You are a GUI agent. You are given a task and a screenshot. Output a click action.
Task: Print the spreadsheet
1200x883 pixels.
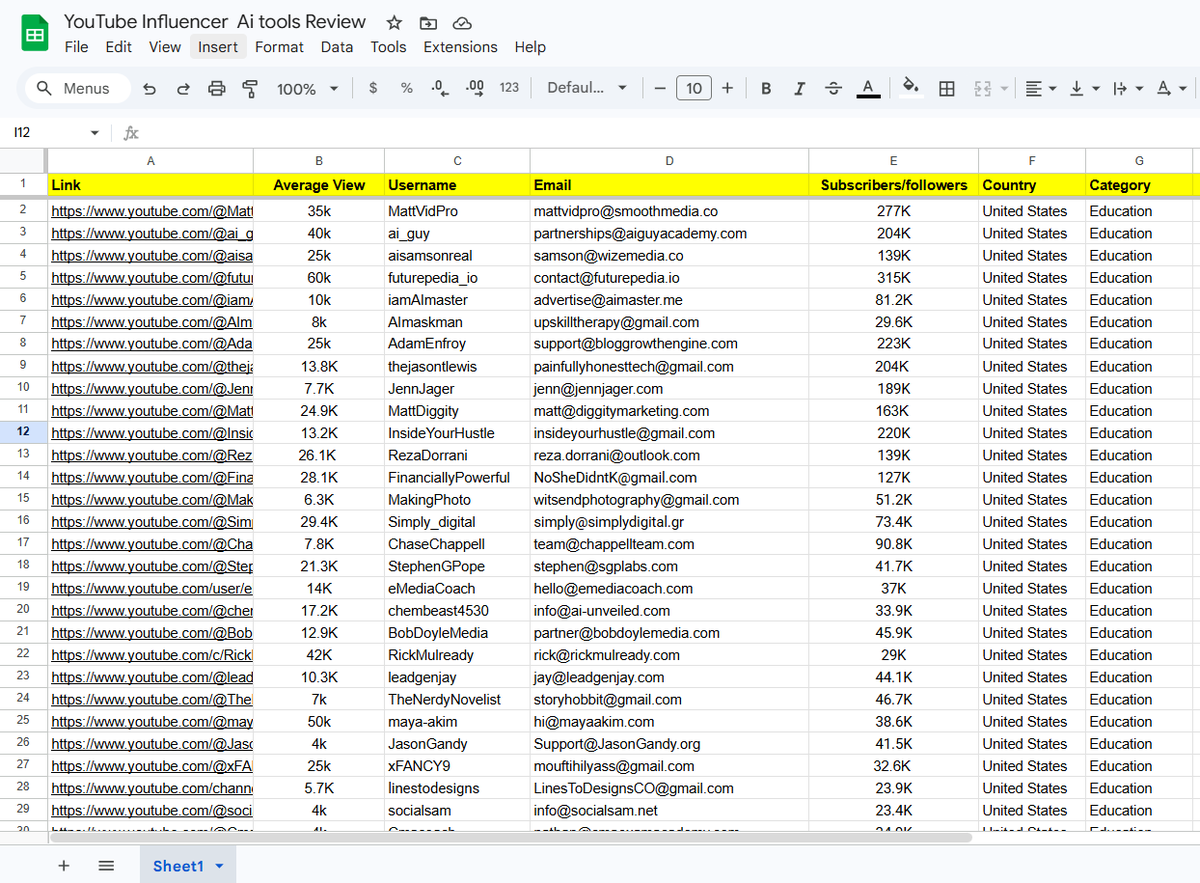point(217,88)
